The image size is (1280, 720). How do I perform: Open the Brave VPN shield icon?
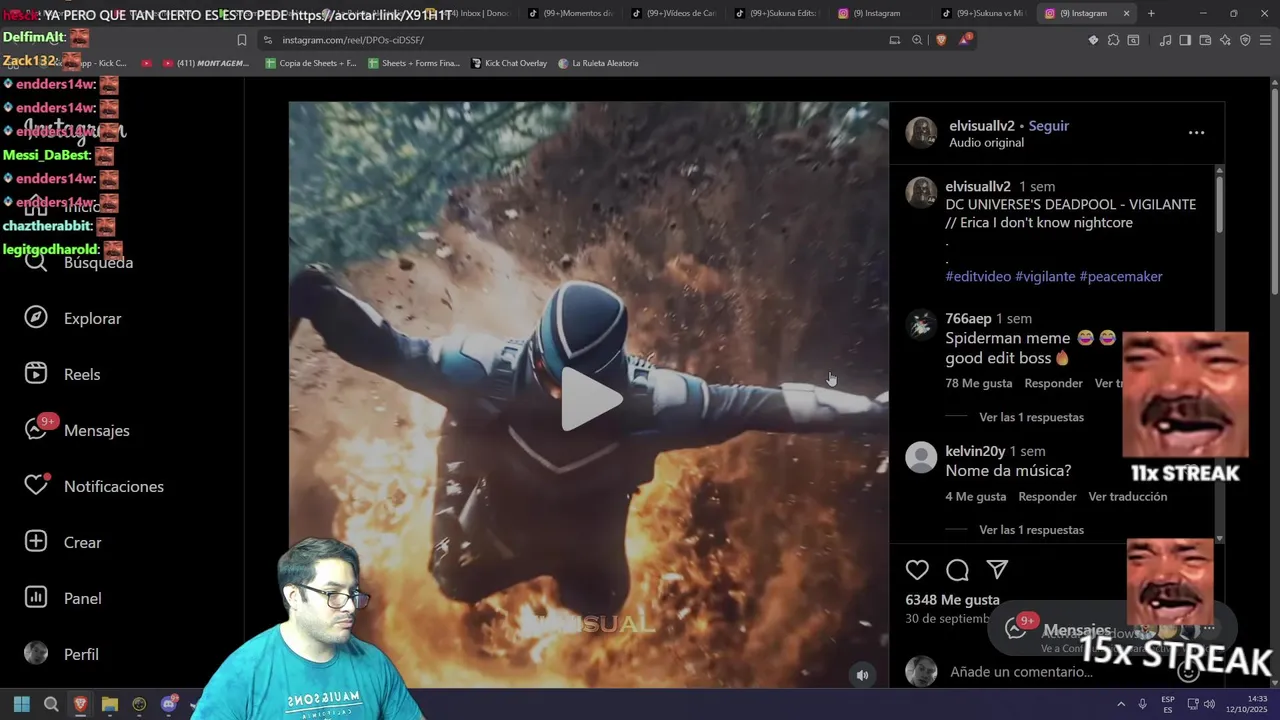coord(1245,40)
